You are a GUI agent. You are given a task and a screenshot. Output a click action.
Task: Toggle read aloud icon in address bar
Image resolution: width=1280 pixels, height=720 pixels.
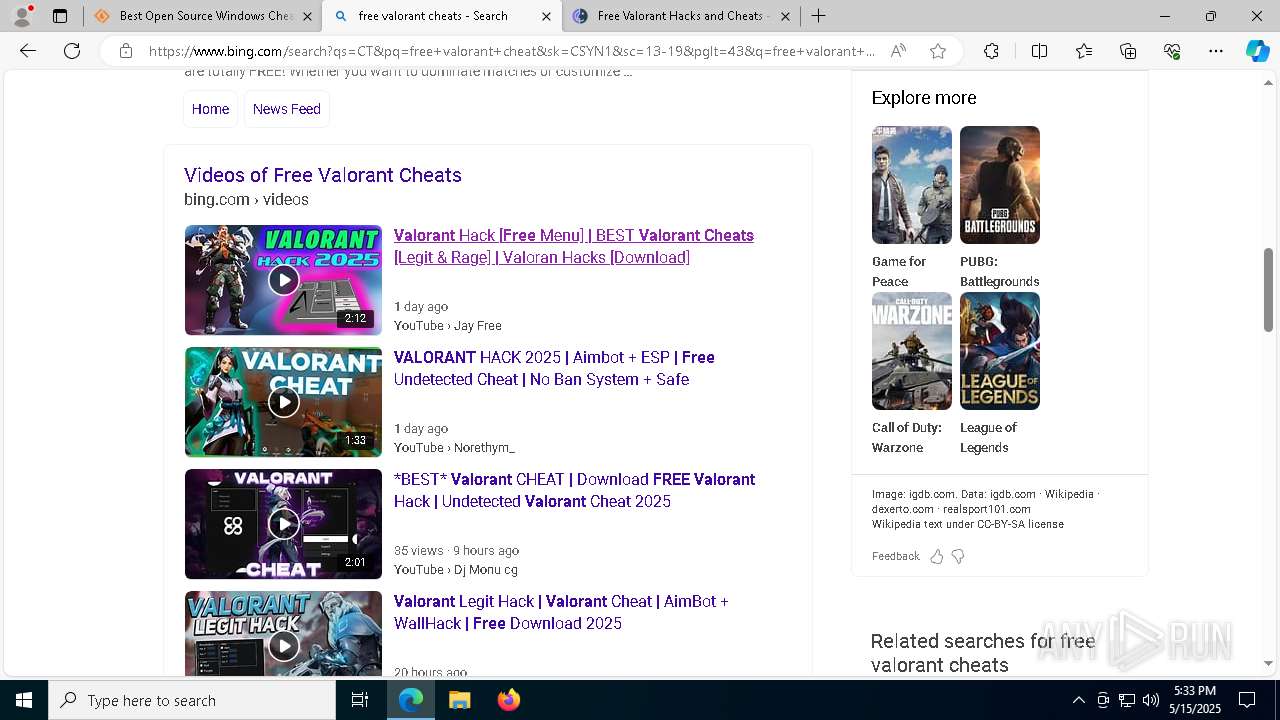tap(898, 51)
